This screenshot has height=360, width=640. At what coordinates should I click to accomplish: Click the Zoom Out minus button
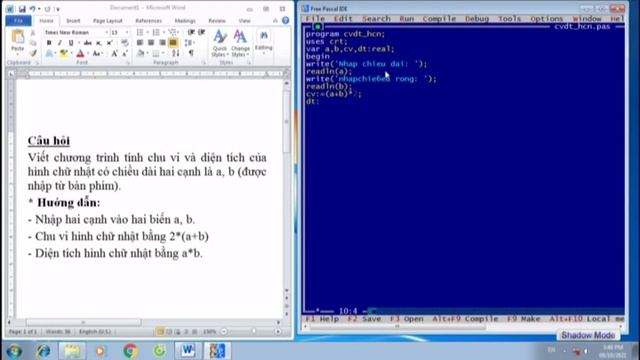coord(224,331)
